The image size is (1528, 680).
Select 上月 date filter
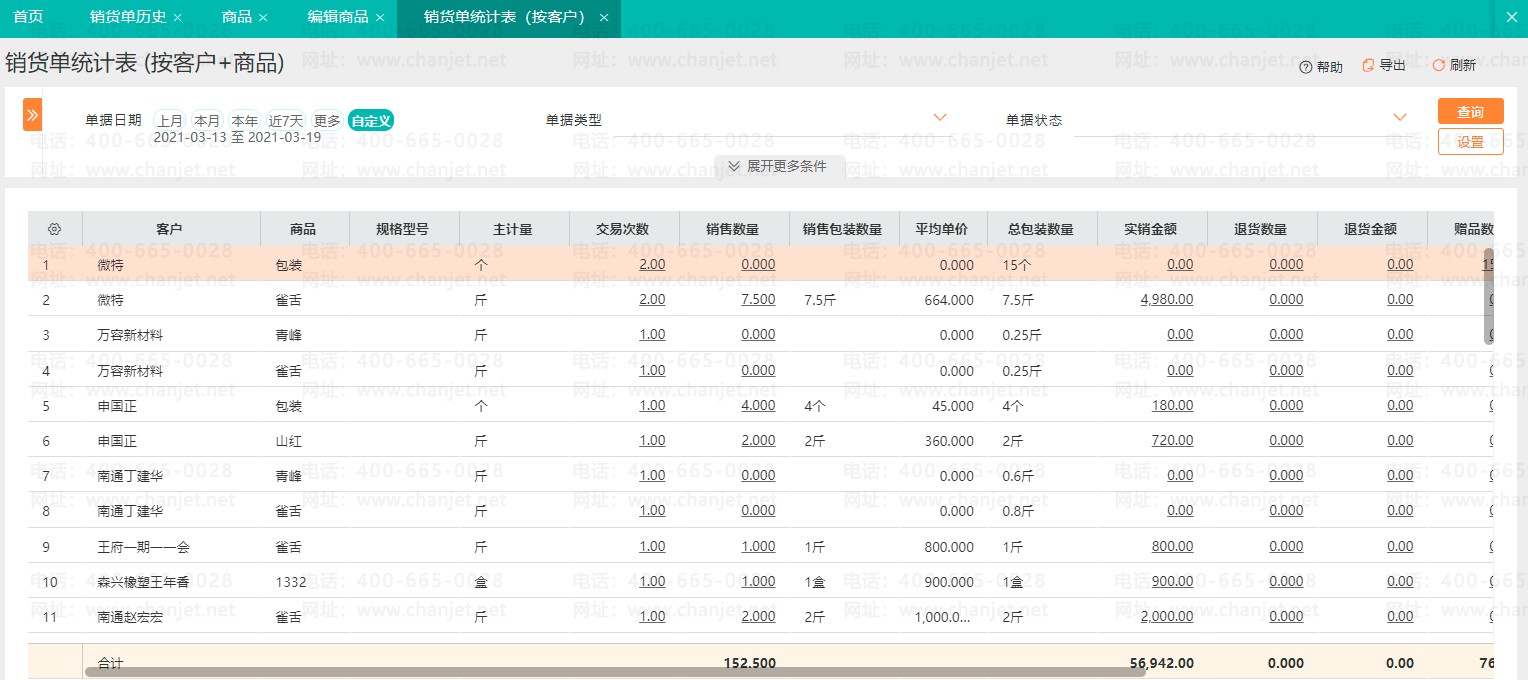[x=170, y=120]
